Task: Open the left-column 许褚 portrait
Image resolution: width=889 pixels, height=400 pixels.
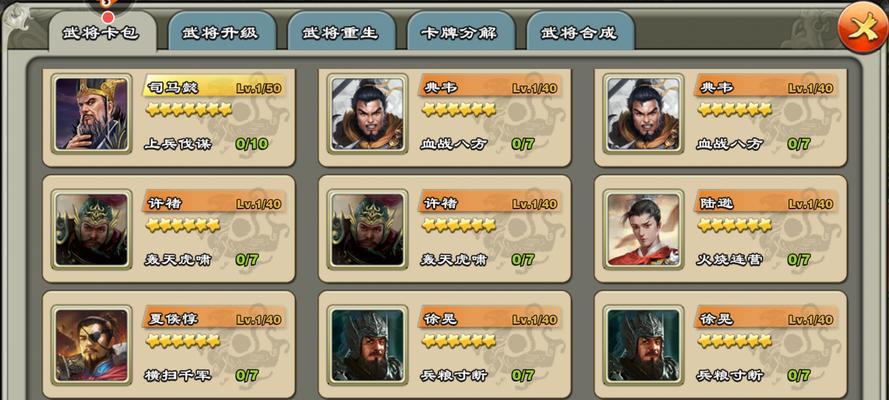Action: (x=91, y=229)
